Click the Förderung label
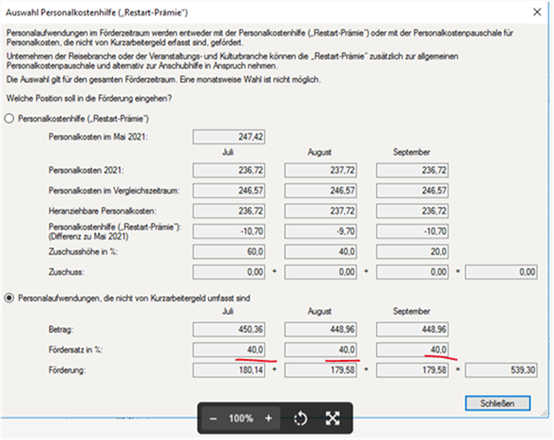 67,370
